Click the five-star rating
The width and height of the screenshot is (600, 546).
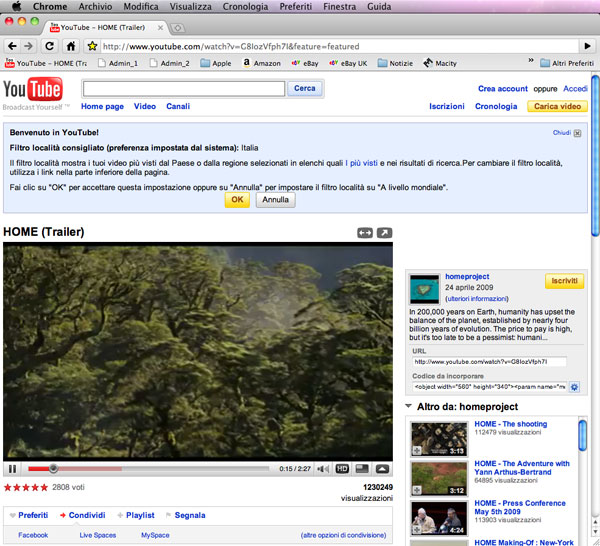26,487
